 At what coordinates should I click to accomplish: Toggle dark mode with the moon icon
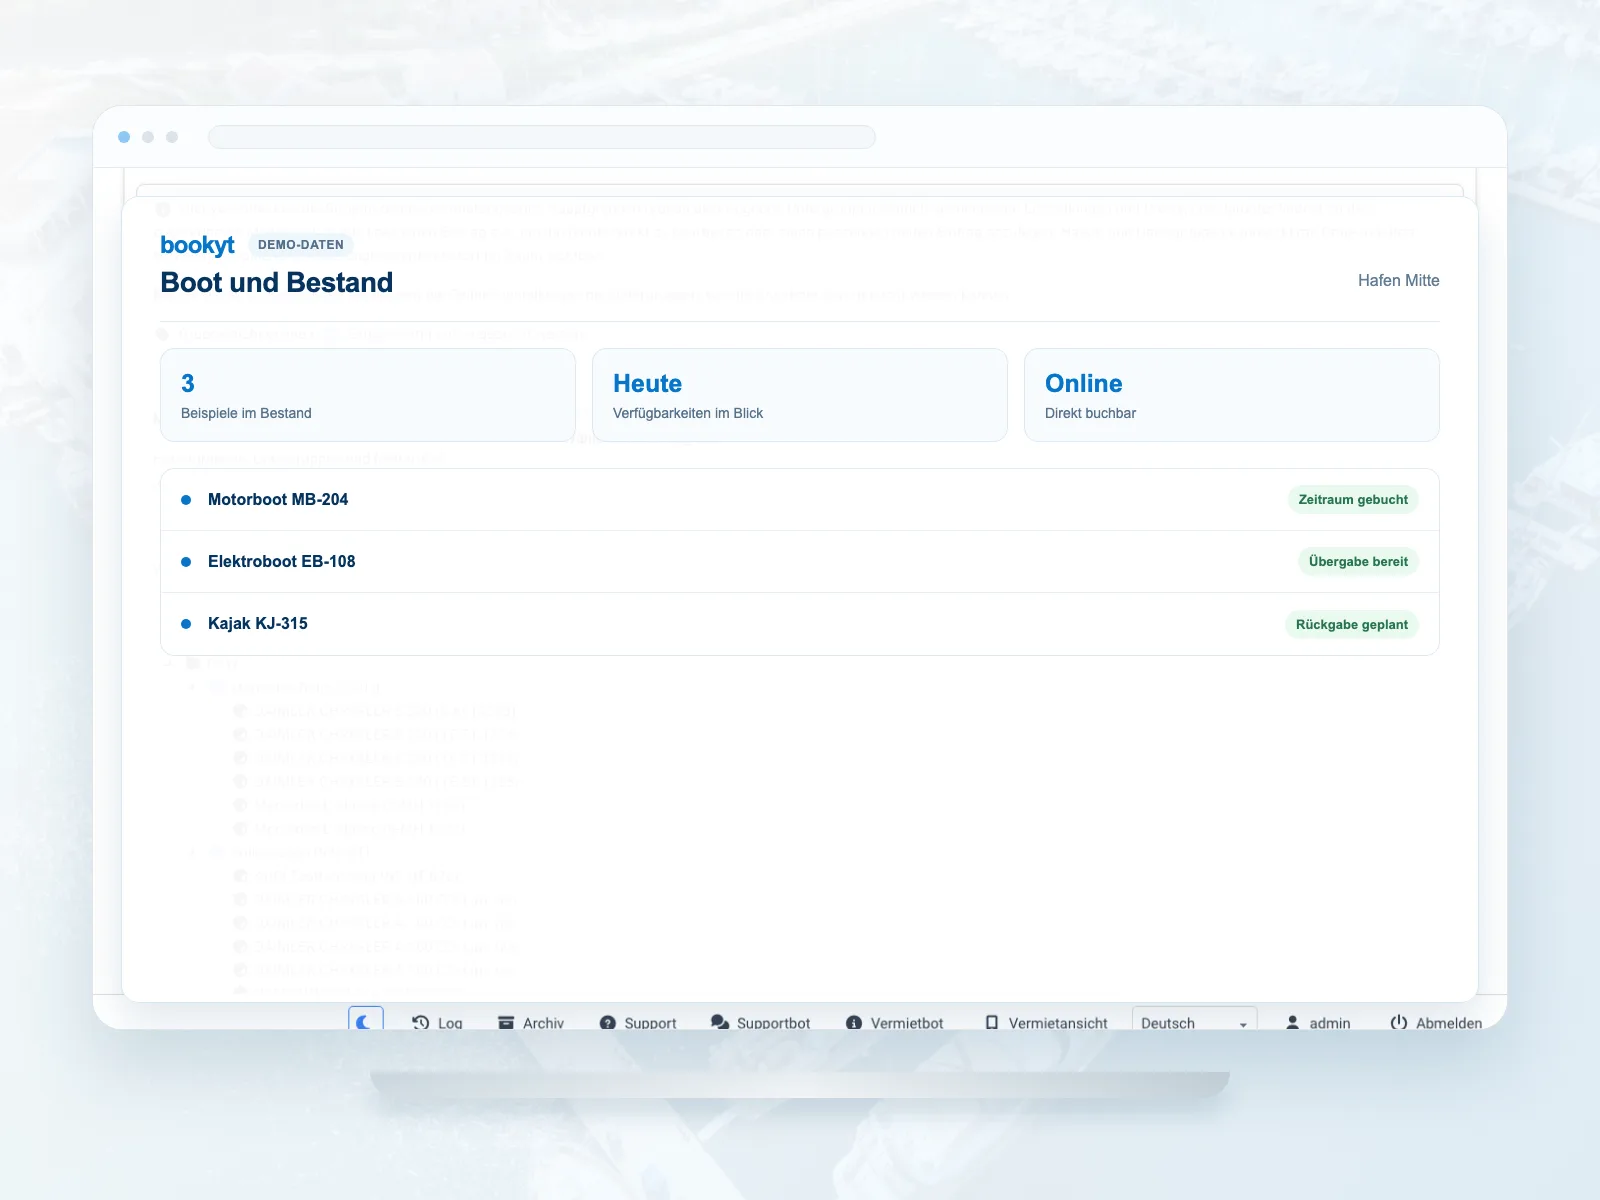point(365,1020)
